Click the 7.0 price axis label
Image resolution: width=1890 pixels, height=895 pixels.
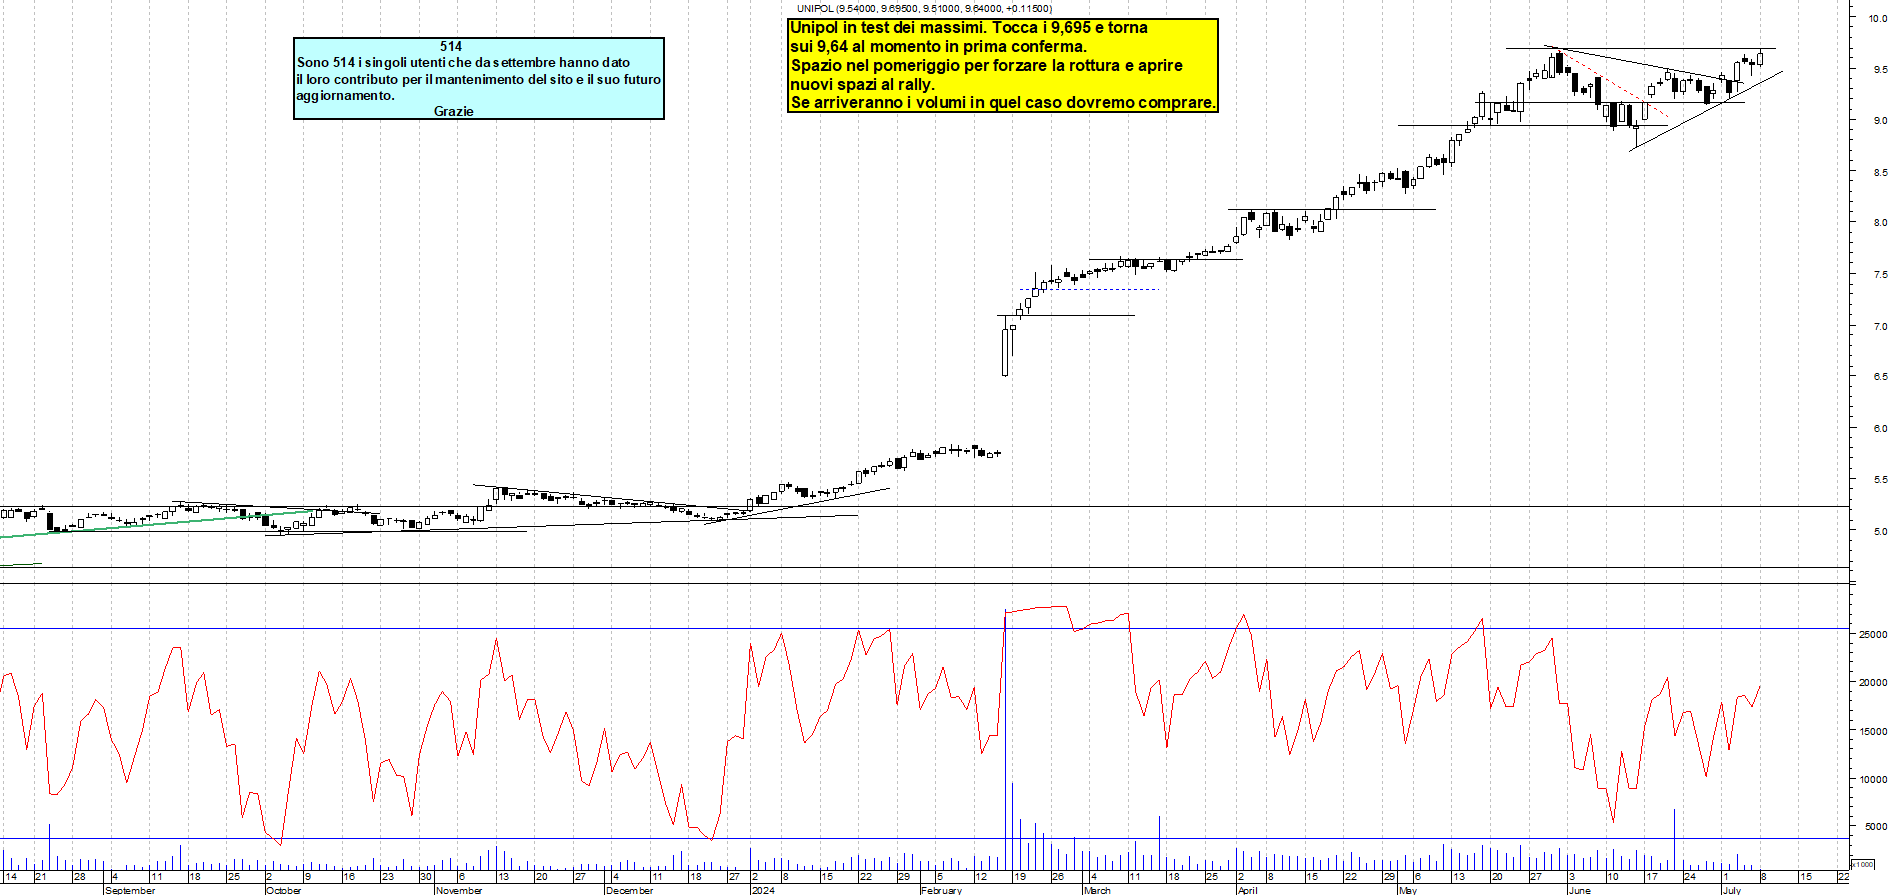click(1880, 326)
